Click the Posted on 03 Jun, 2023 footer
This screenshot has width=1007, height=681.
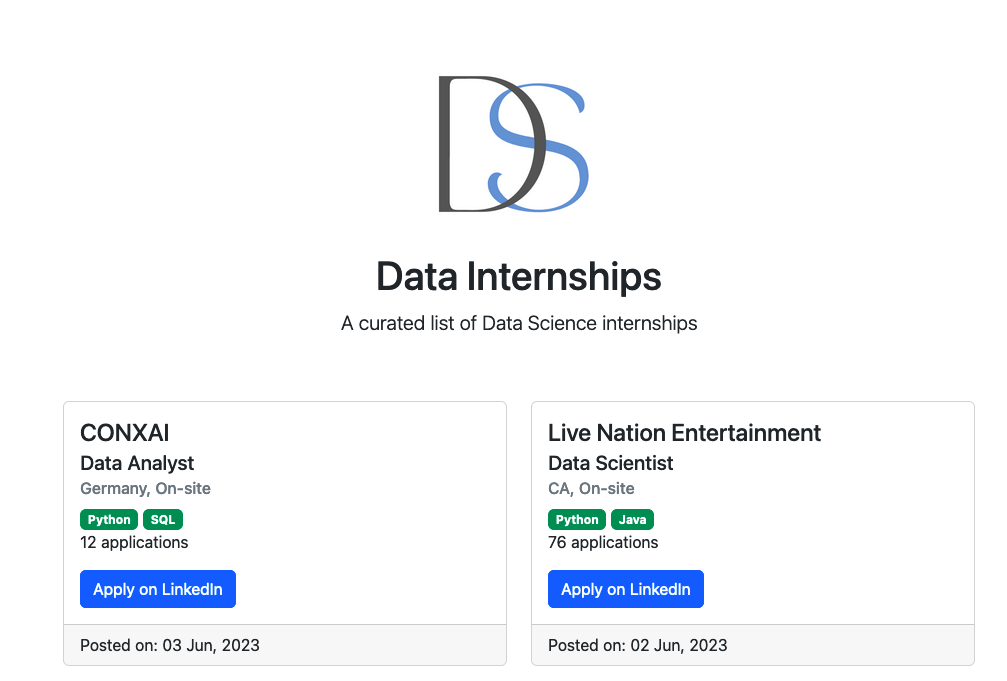pyautogui.click(x=170, y=645)
